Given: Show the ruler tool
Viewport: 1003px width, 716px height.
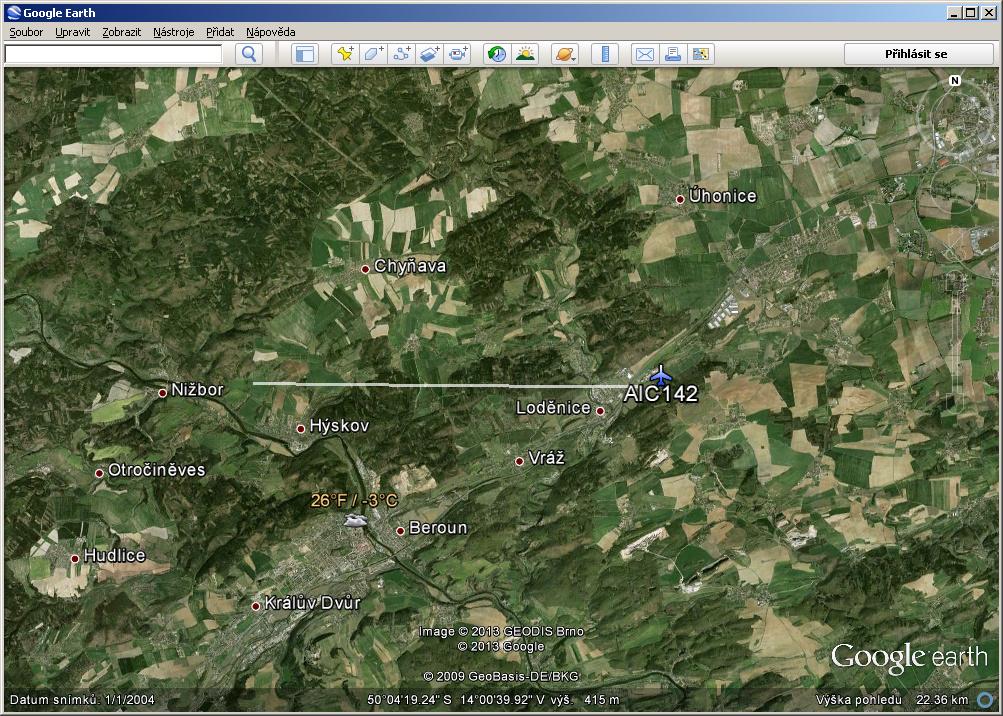Looking at the screenshot, I should tap(604, 54).
